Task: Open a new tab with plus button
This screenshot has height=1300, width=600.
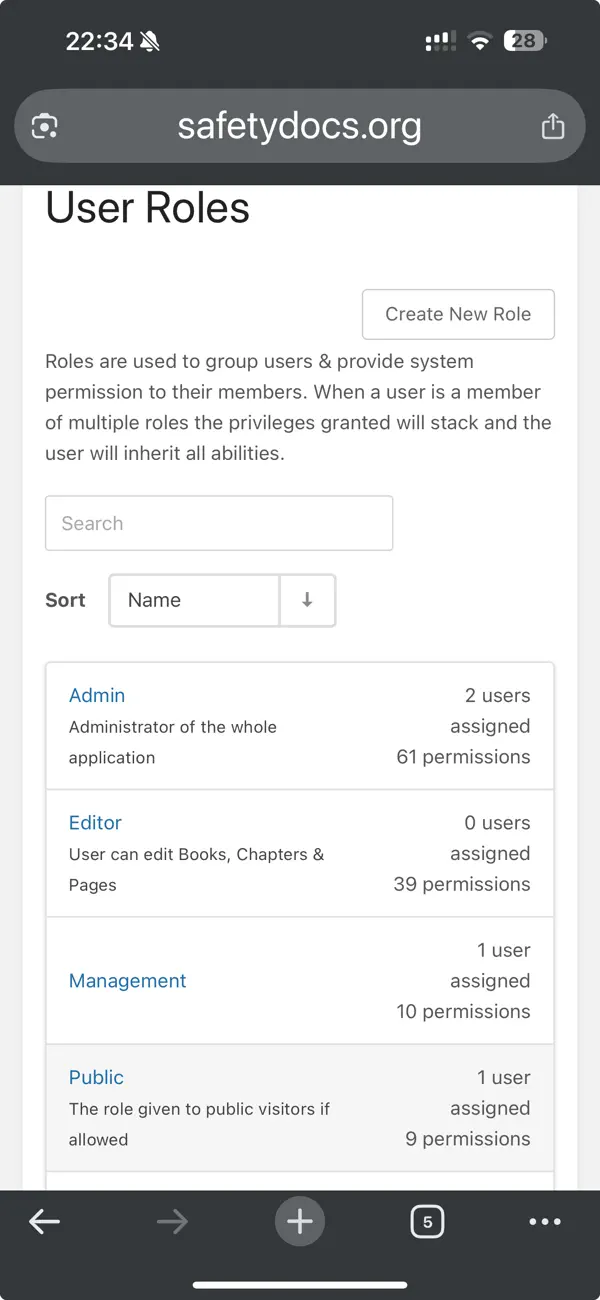Action: click(300, 1221)
